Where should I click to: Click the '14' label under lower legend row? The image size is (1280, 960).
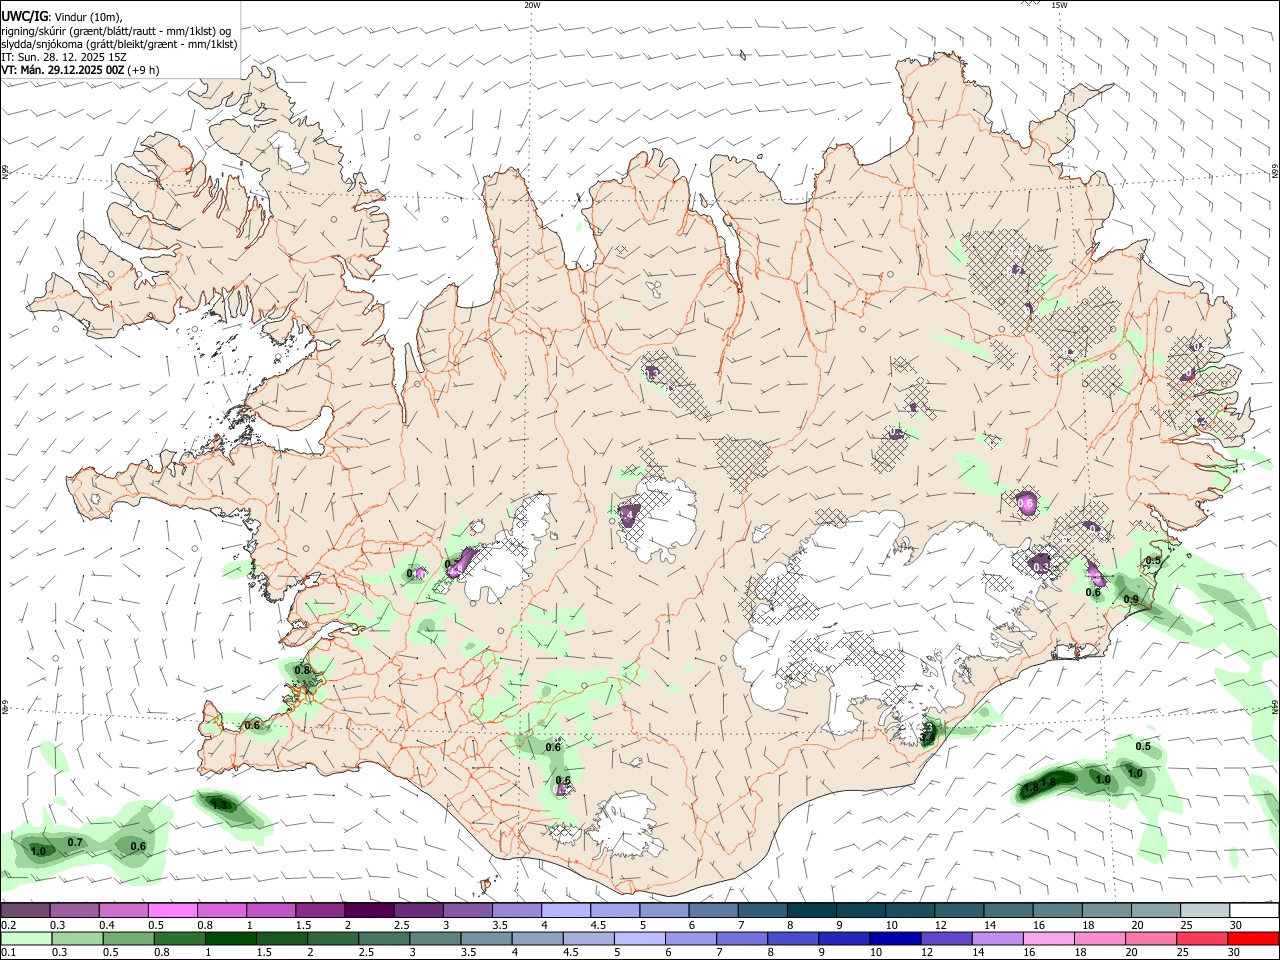977,954
